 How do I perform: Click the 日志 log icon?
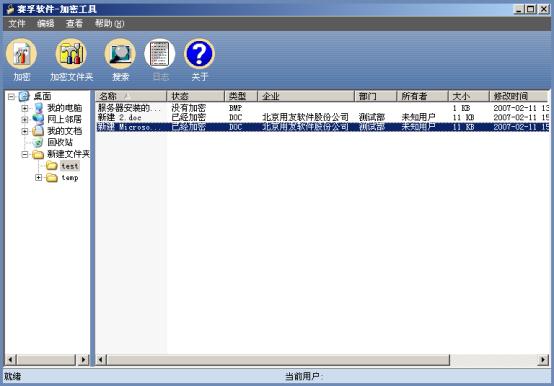click(160, 54)
